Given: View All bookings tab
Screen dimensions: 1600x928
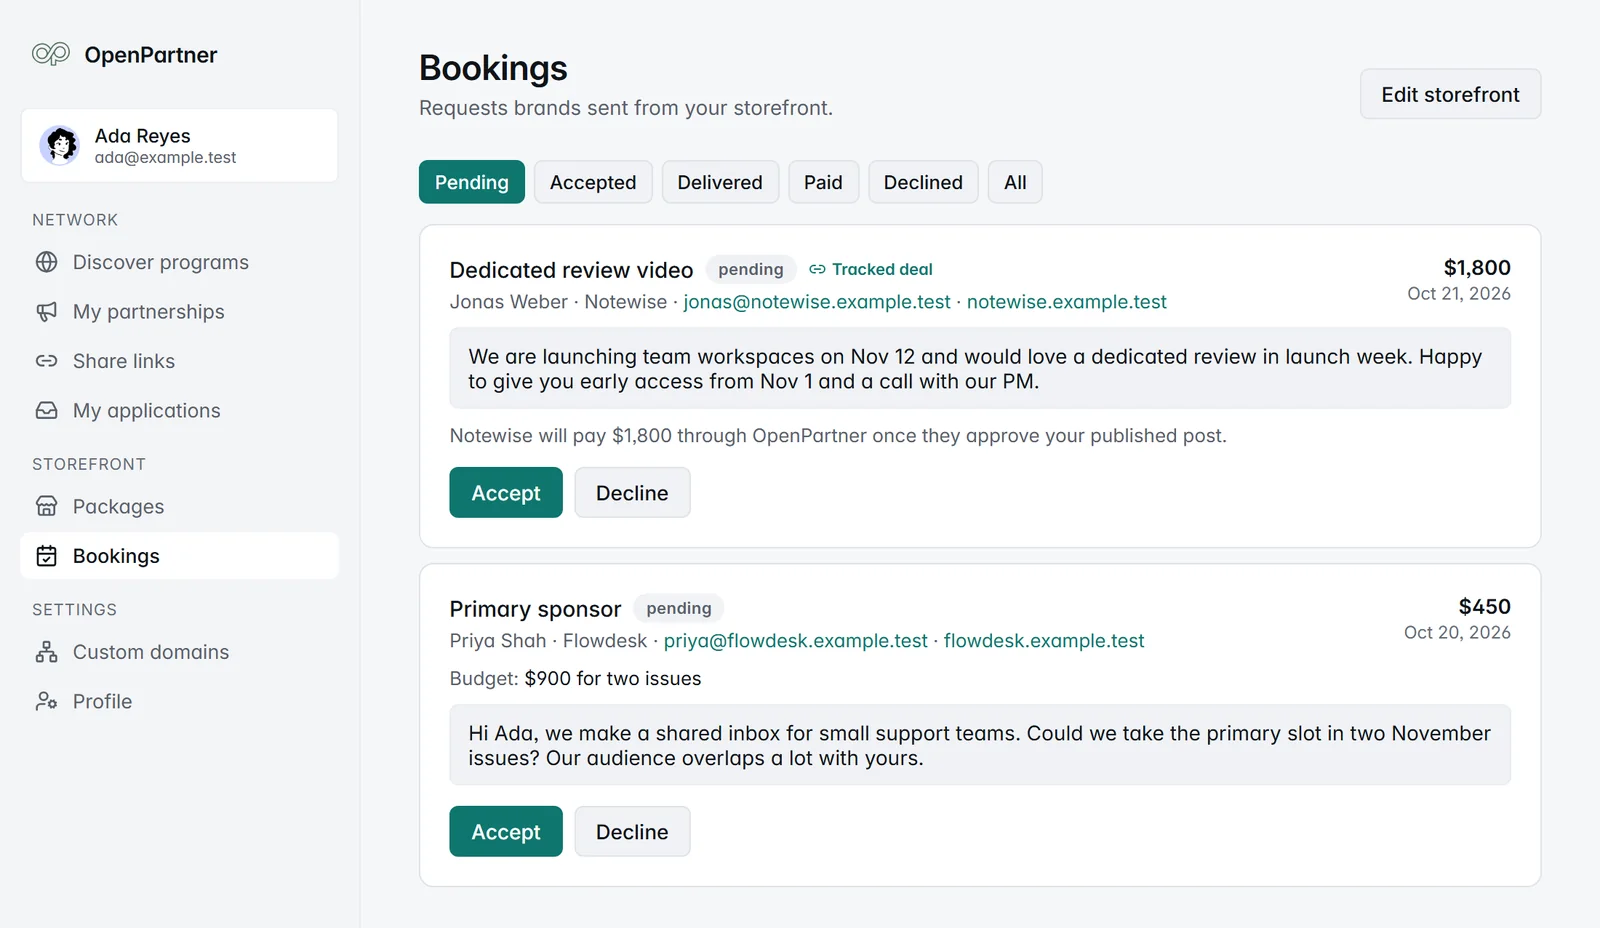Looking at the screenshot, I should click(x=1015, y=182).
